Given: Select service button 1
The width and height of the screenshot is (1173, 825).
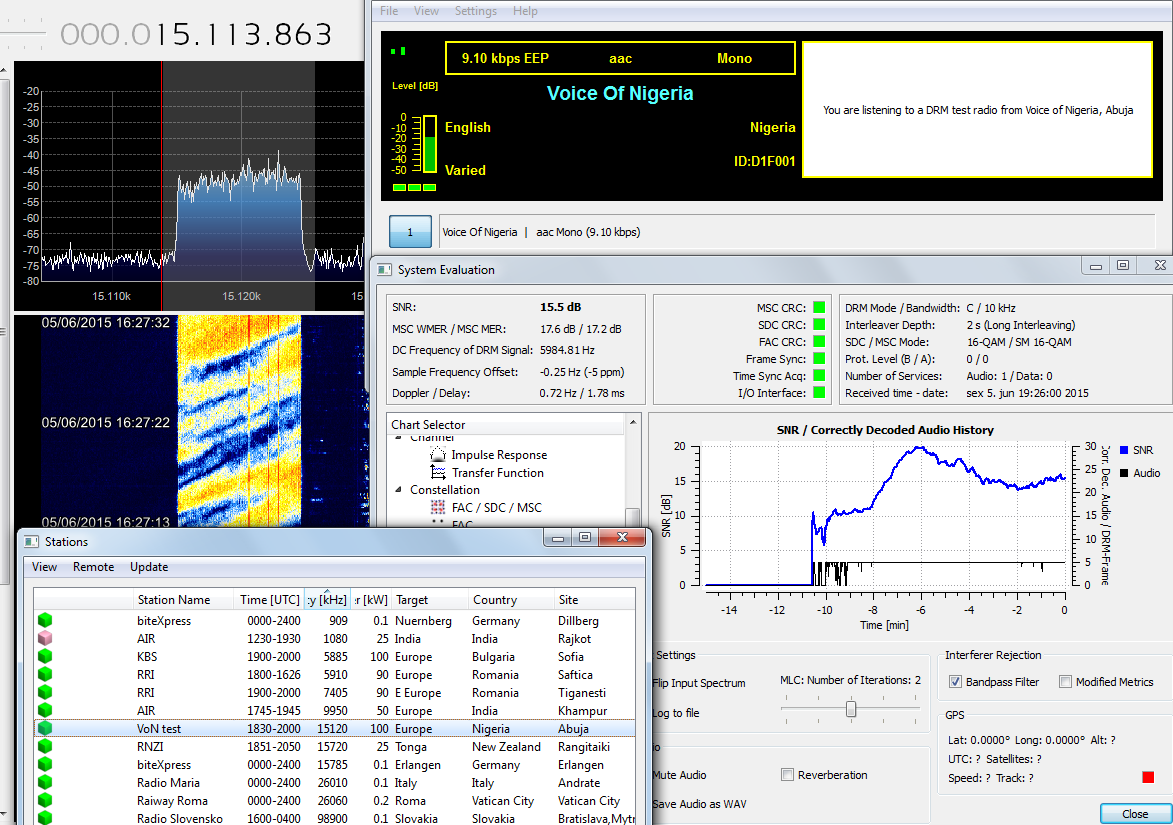Looking at the screenshot, I should 410,232.
